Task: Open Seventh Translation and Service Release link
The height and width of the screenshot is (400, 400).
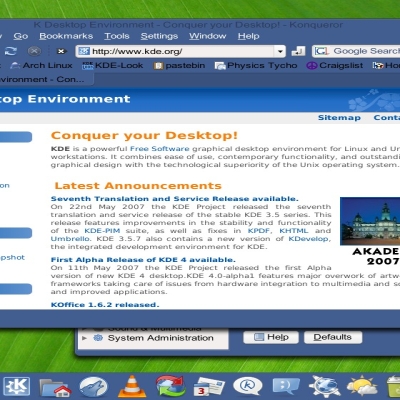Action: pyautogui.click(x=175, y=199)
